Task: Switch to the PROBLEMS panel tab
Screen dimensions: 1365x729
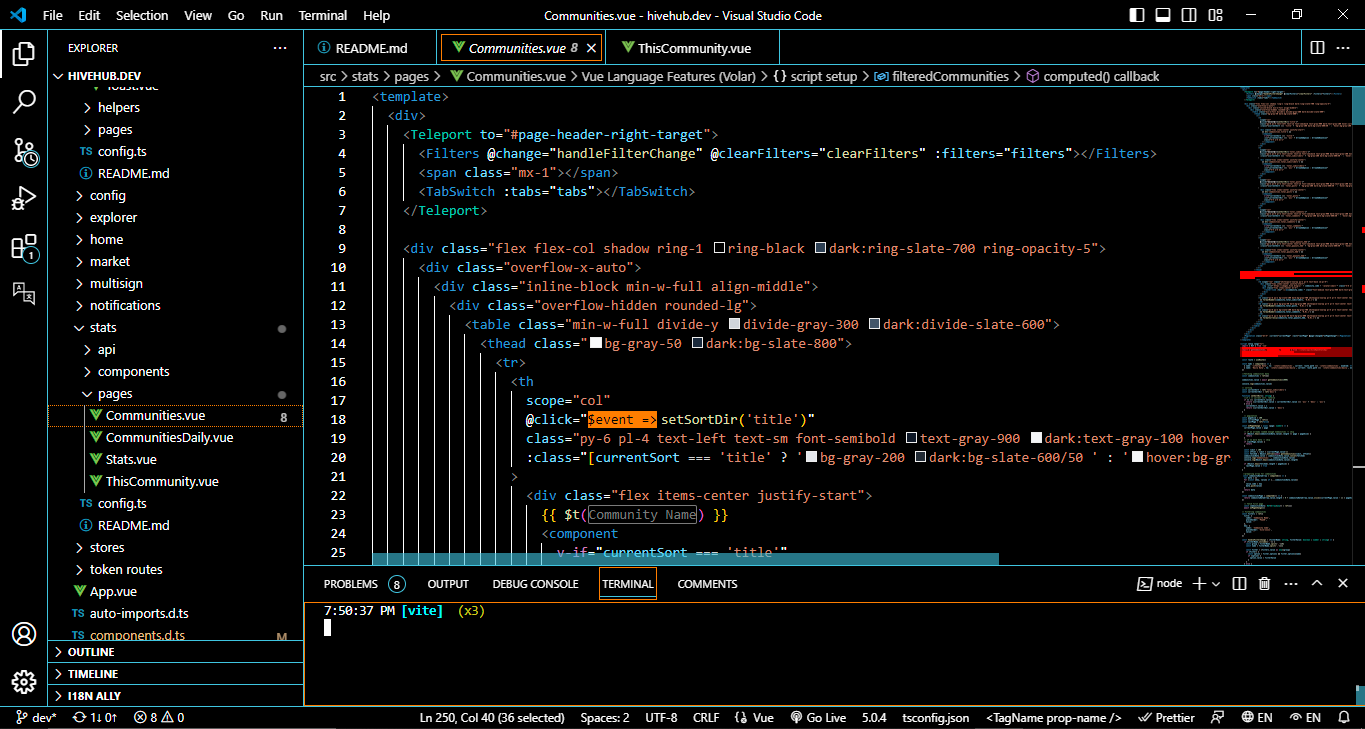Action: point(363,584)
